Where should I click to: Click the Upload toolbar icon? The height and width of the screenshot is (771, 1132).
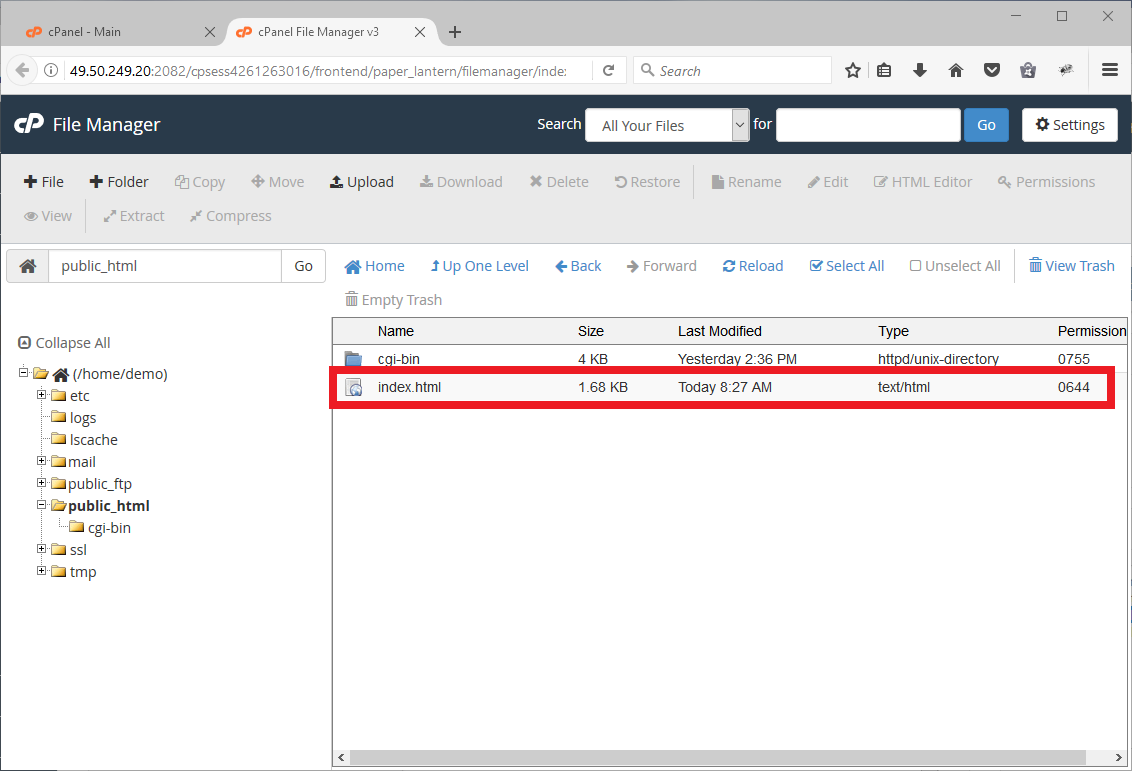pos(361,182)
